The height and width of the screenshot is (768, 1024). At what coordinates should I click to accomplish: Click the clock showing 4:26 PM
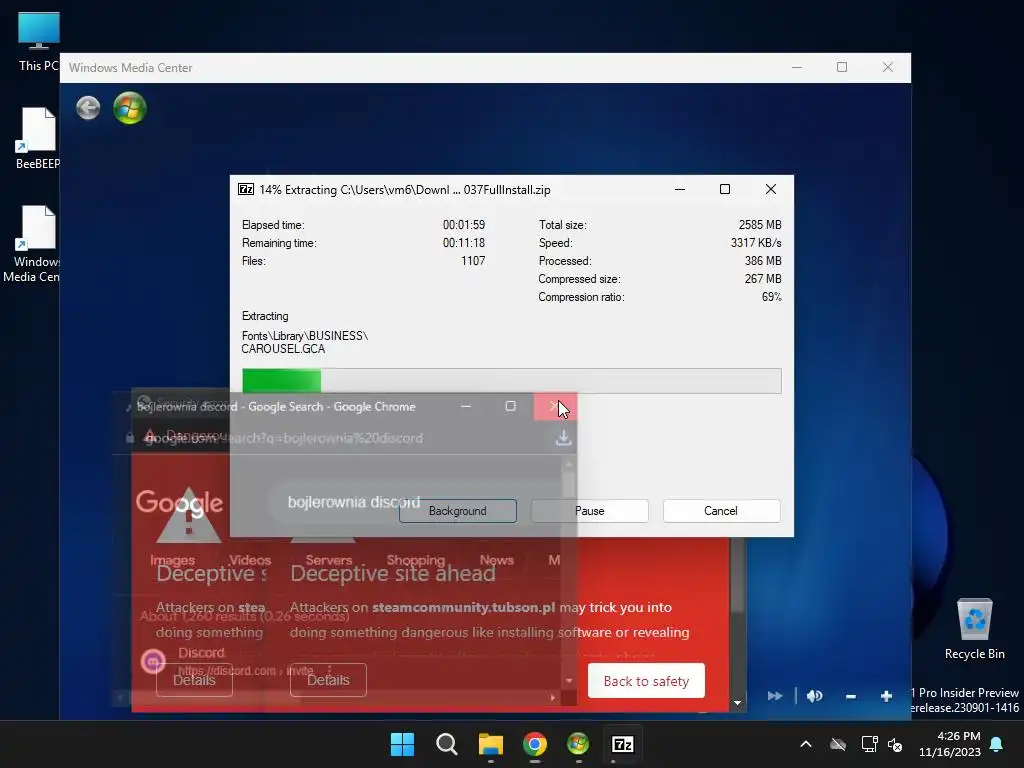pos(959,736)
